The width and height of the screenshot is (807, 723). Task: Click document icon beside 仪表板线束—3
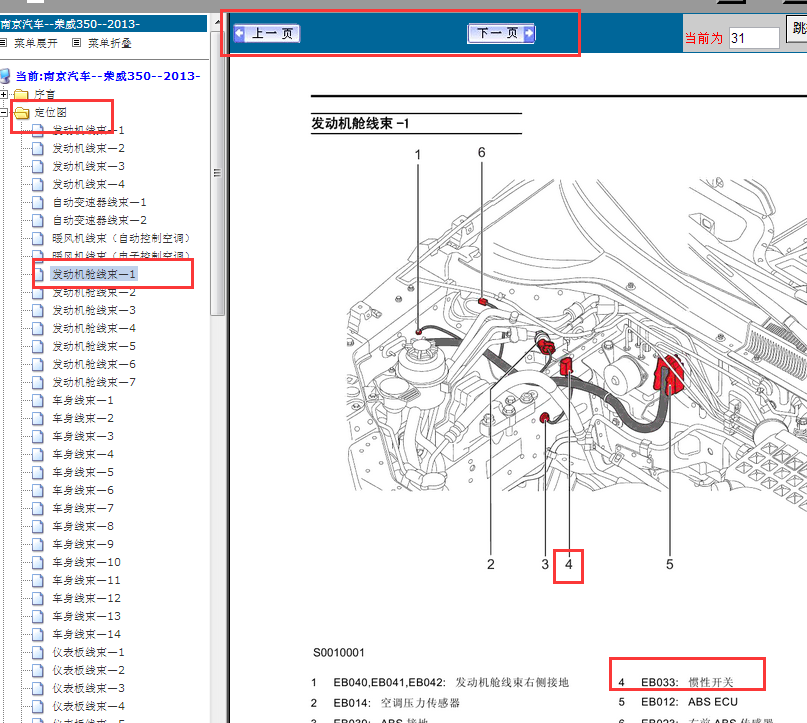(38, 689)
